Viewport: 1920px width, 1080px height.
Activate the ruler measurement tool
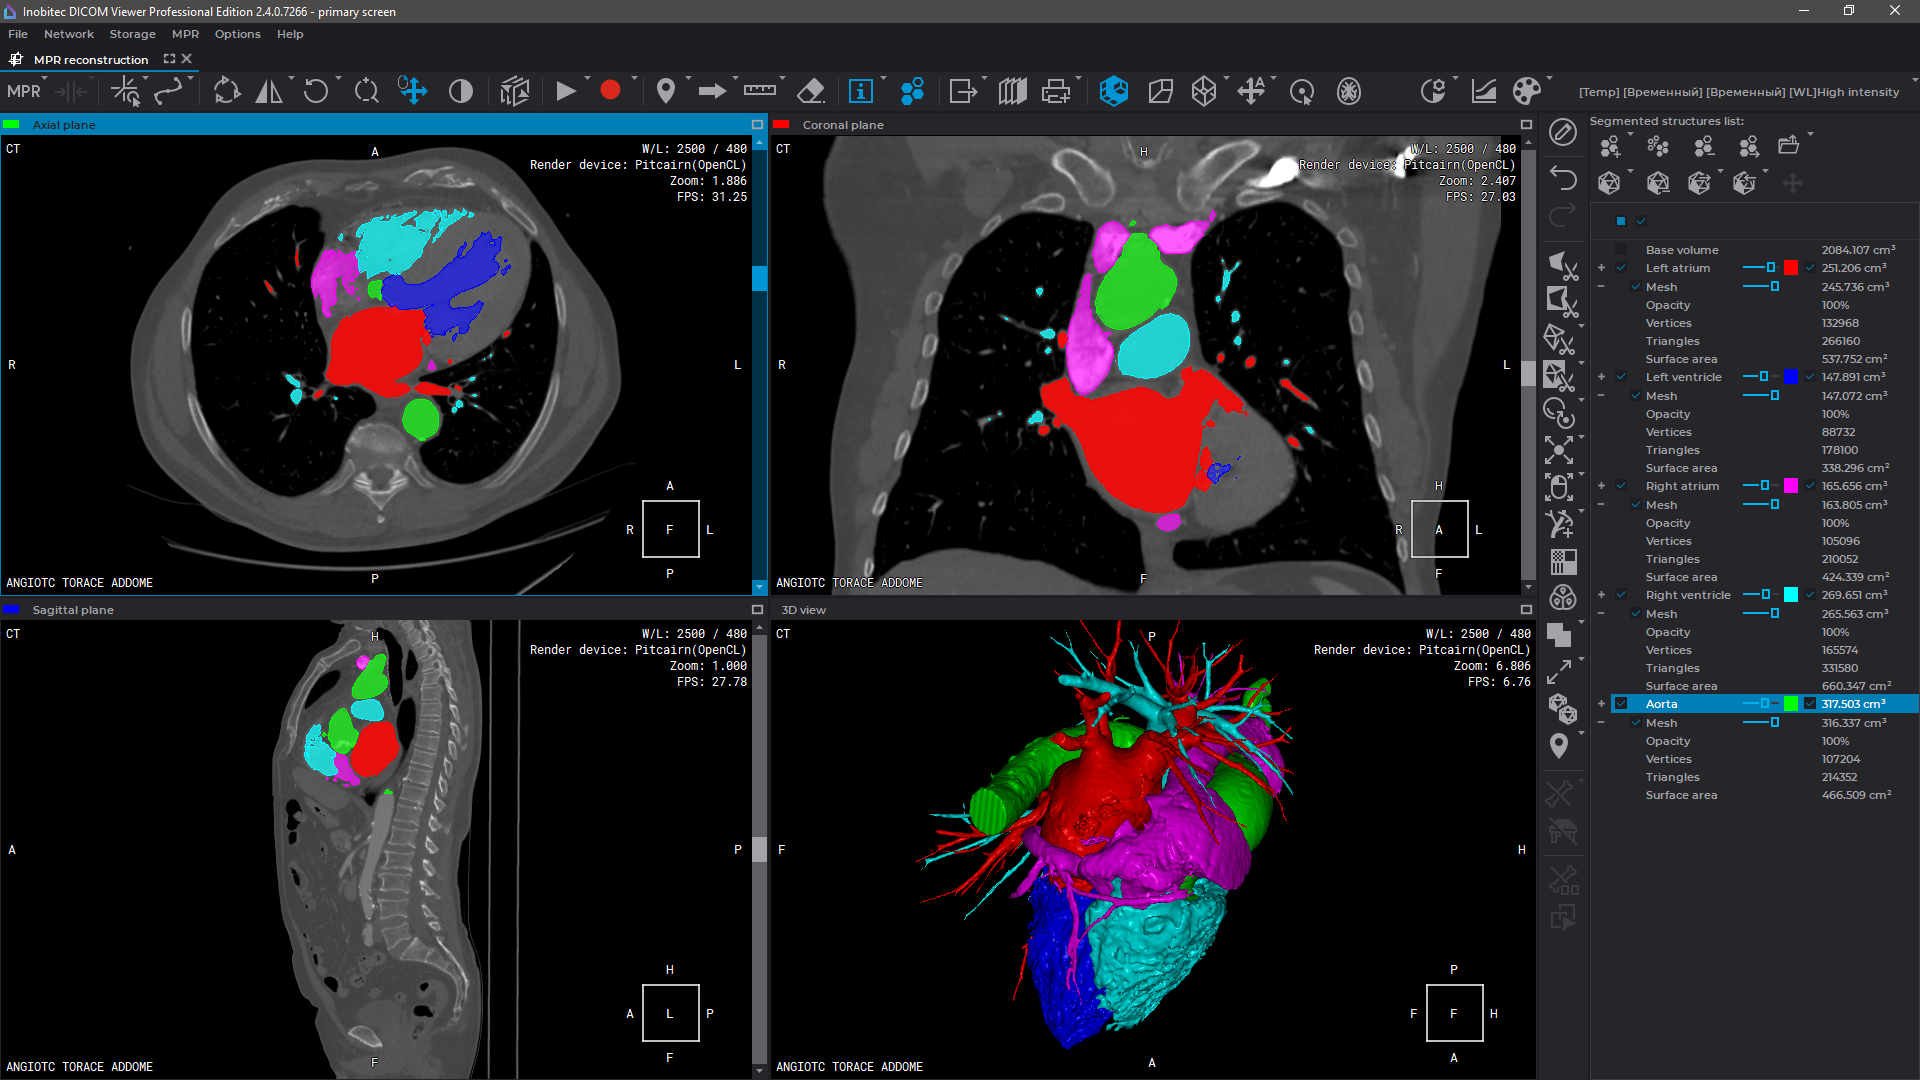[760, 91]
